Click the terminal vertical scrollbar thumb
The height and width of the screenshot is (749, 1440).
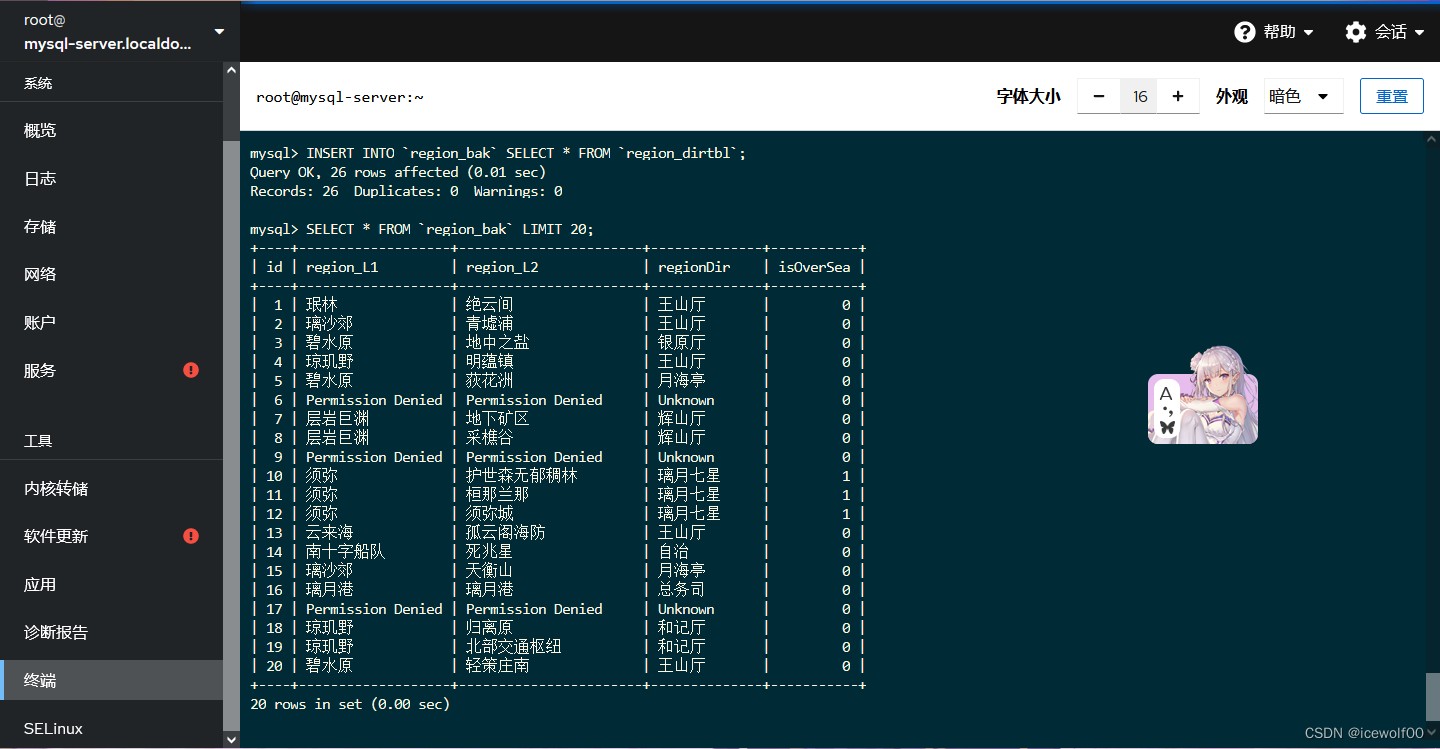1432,697
